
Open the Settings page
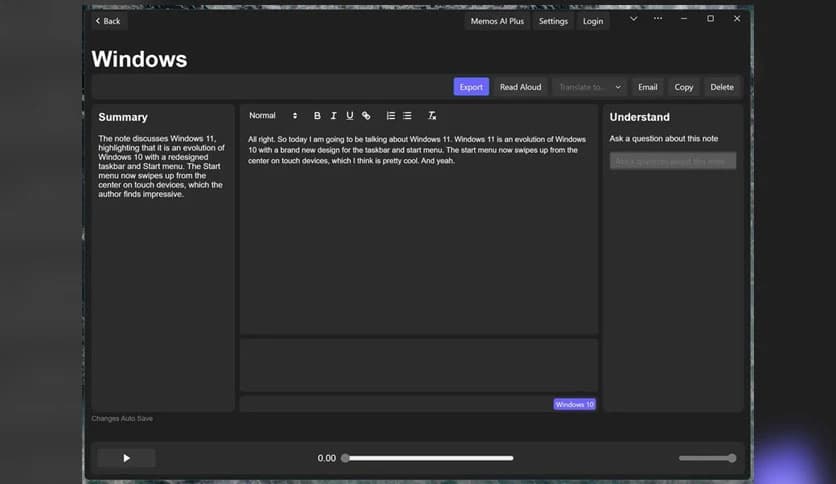(x=553, y=21)
